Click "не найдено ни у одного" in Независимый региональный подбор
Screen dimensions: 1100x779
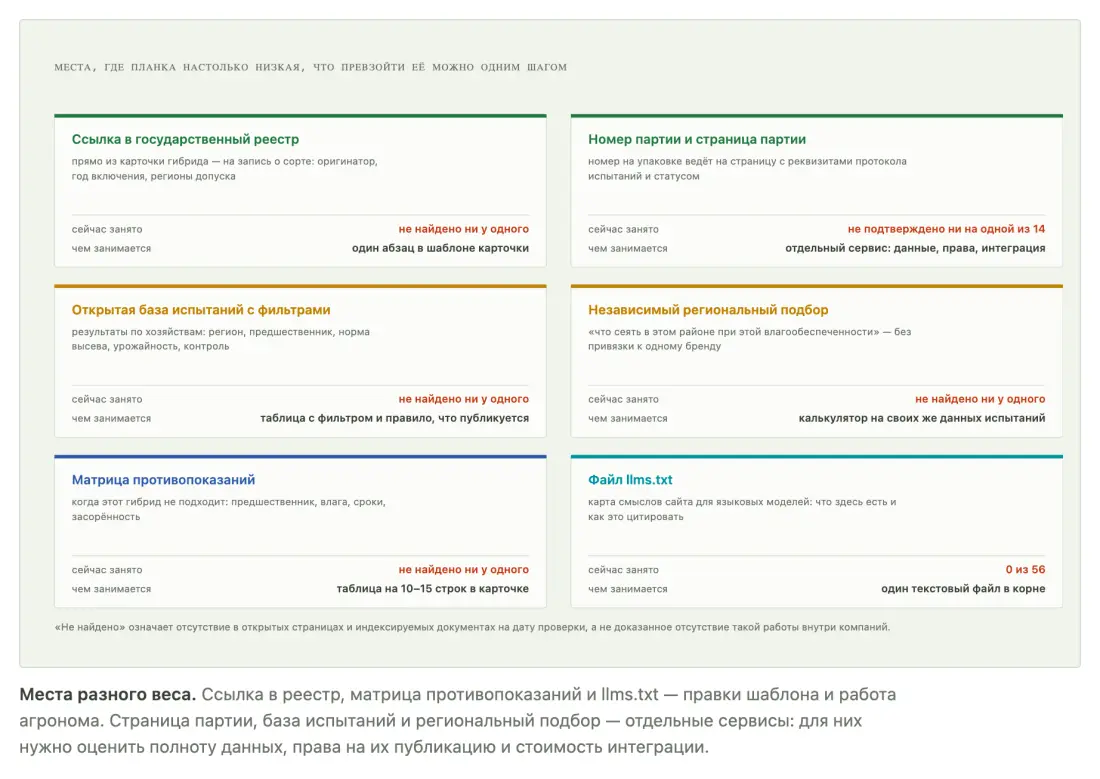980,399
